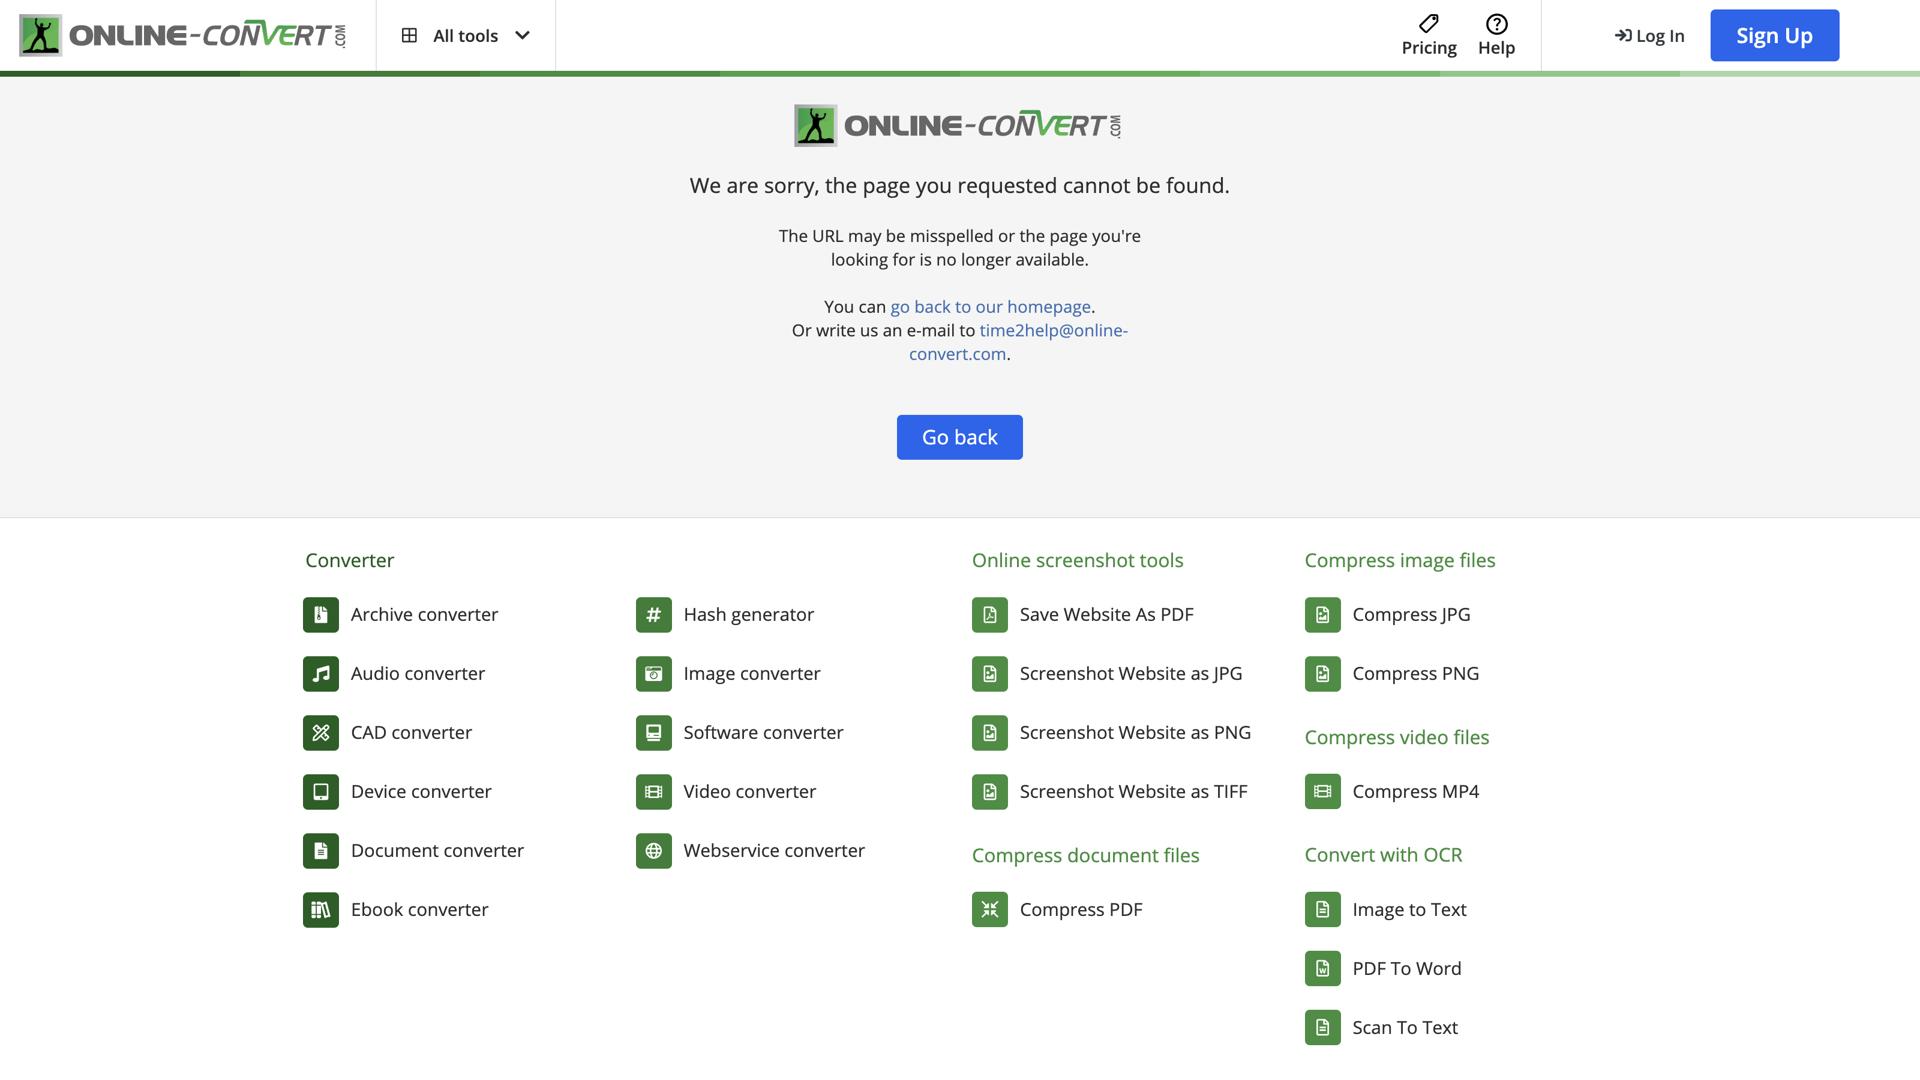Image resolution: width=1920 pixels, height=1080 pixels.
Task: Click Log In in the header
Action: point(1649,36)
